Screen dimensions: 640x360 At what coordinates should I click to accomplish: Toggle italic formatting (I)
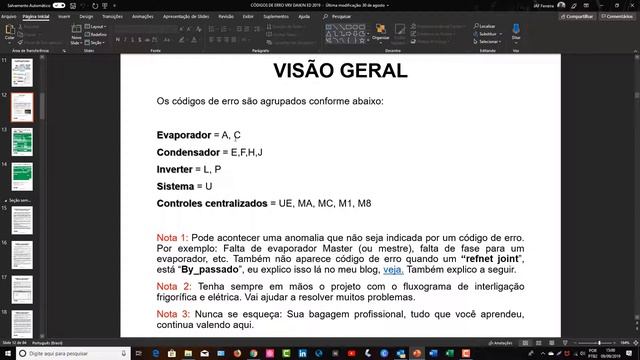tap(125, 40)
